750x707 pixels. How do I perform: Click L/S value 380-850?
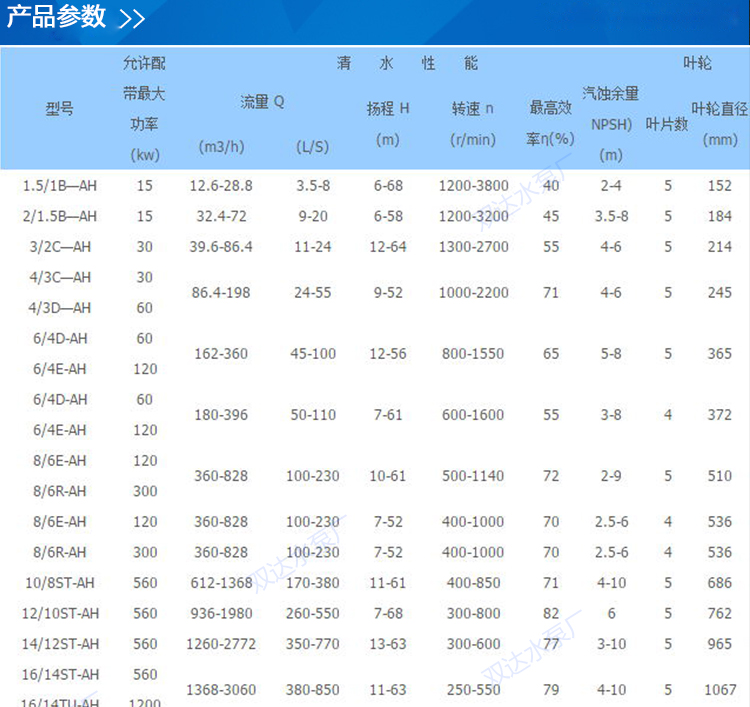click(313, 690)
